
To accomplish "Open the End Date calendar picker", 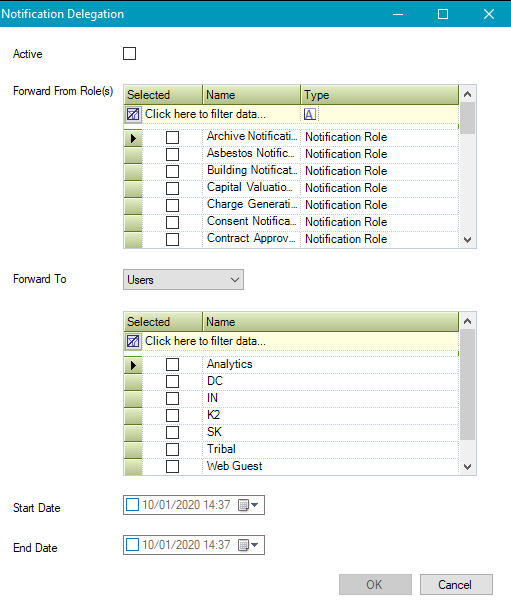I will click(x=248, y=545).
